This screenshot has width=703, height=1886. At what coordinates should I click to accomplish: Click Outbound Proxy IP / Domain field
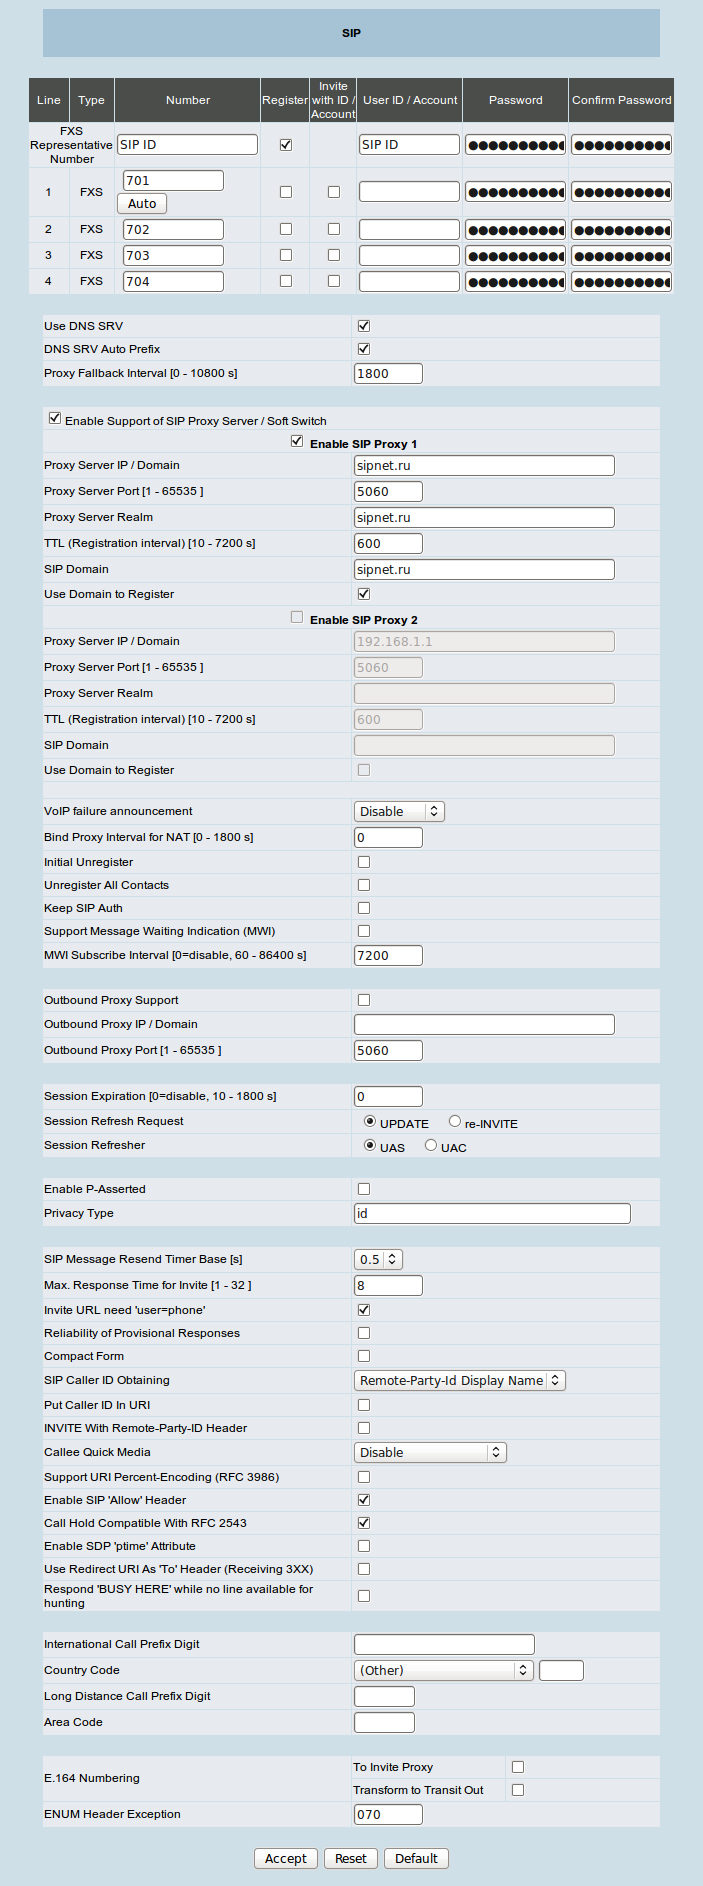[484, 1025]
